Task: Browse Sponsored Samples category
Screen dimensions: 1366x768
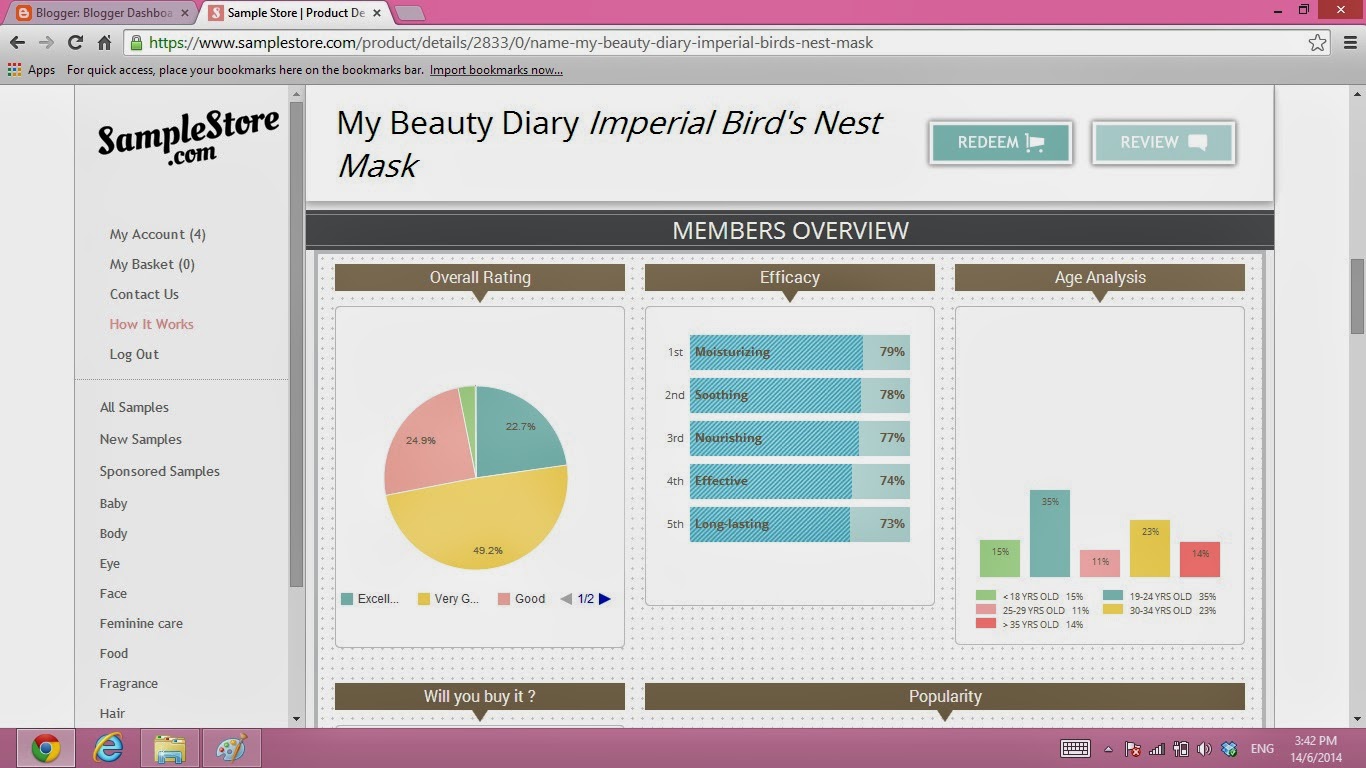Action: click(x=160, y=471)
